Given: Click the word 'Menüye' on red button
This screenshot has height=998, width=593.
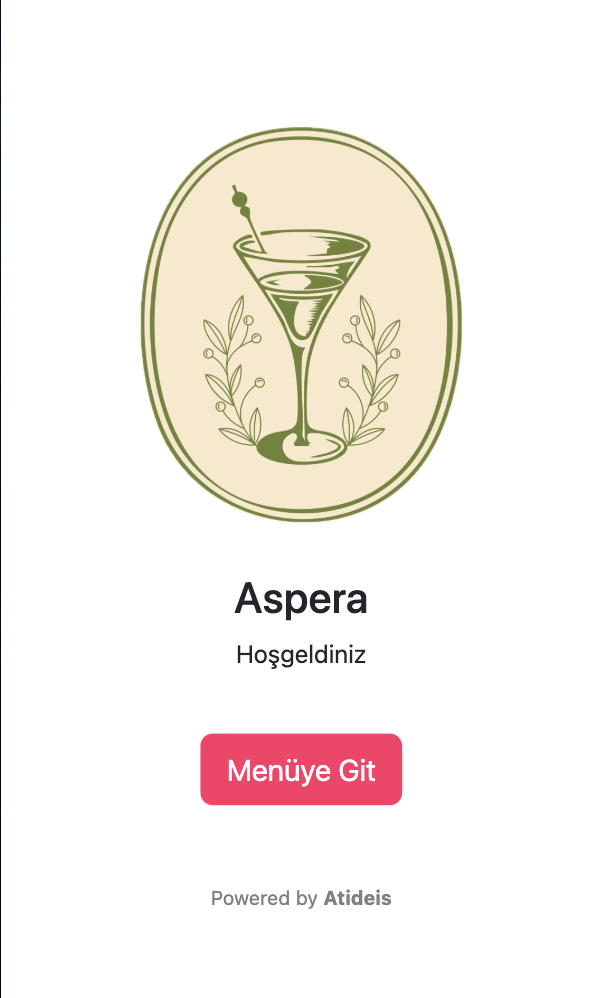Looking at the screenshot, I should click(279, 770).
